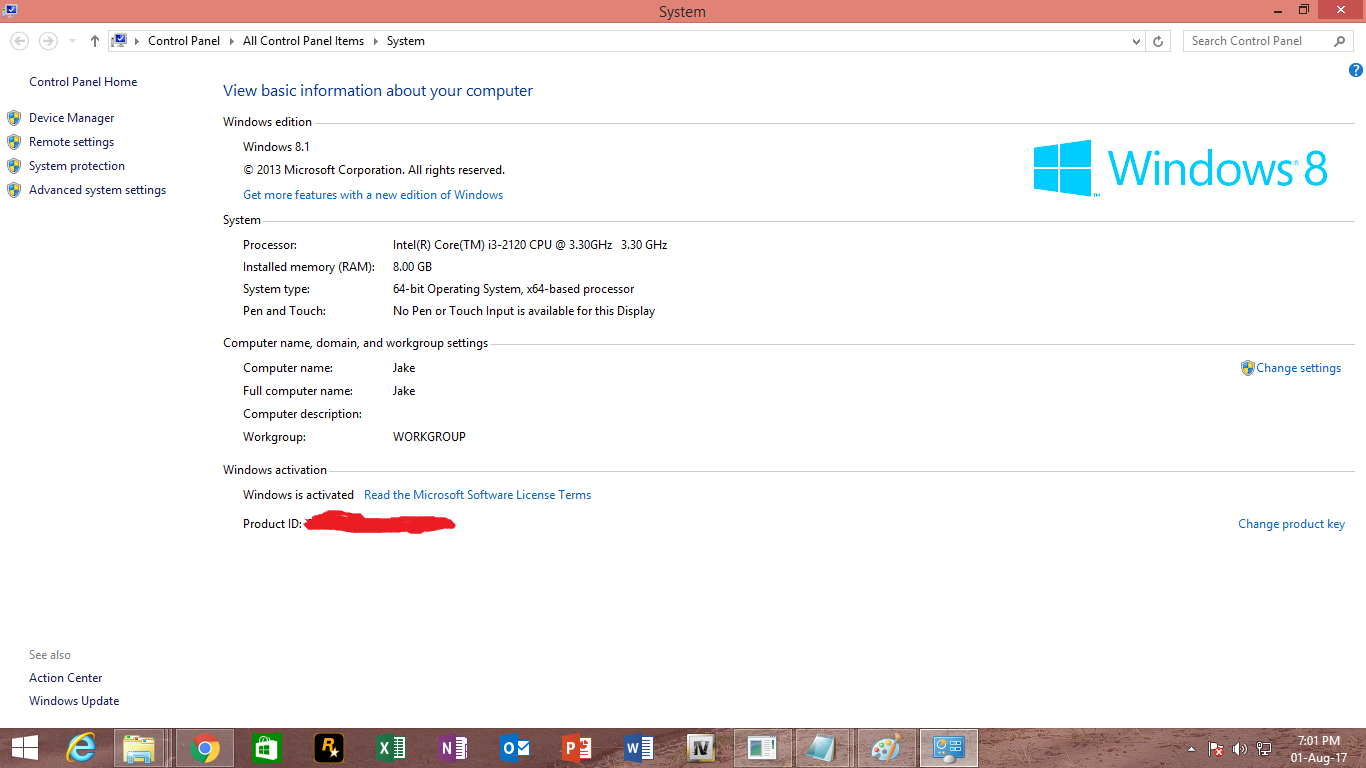Open Advanced system settings

click(x=97, y=190)
